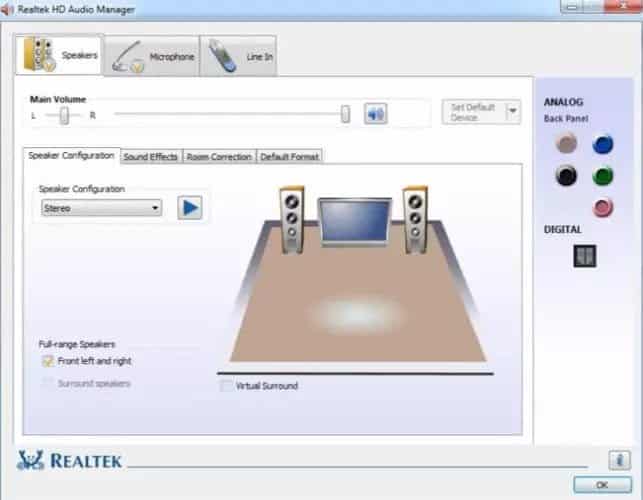The width and height of the screenshot is (643, 500).
Task: Select the pink microphone jack
Action: pos(602,208)
